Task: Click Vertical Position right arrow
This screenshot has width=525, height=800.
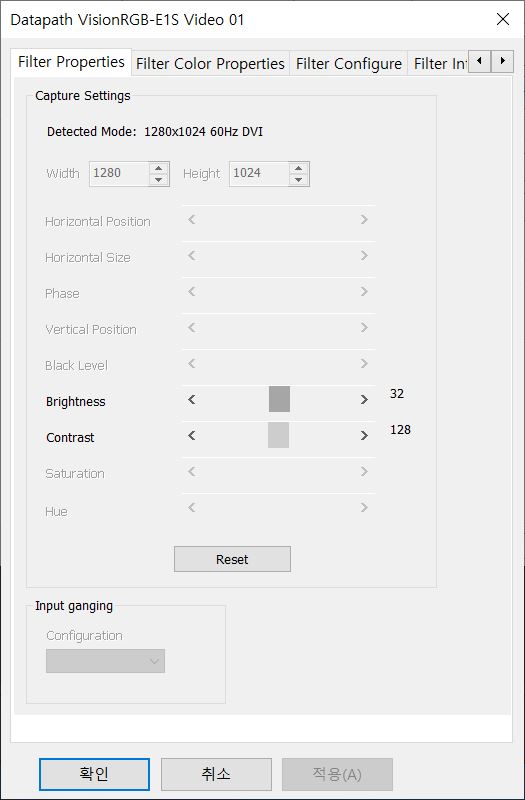Action: coord(364,328)
